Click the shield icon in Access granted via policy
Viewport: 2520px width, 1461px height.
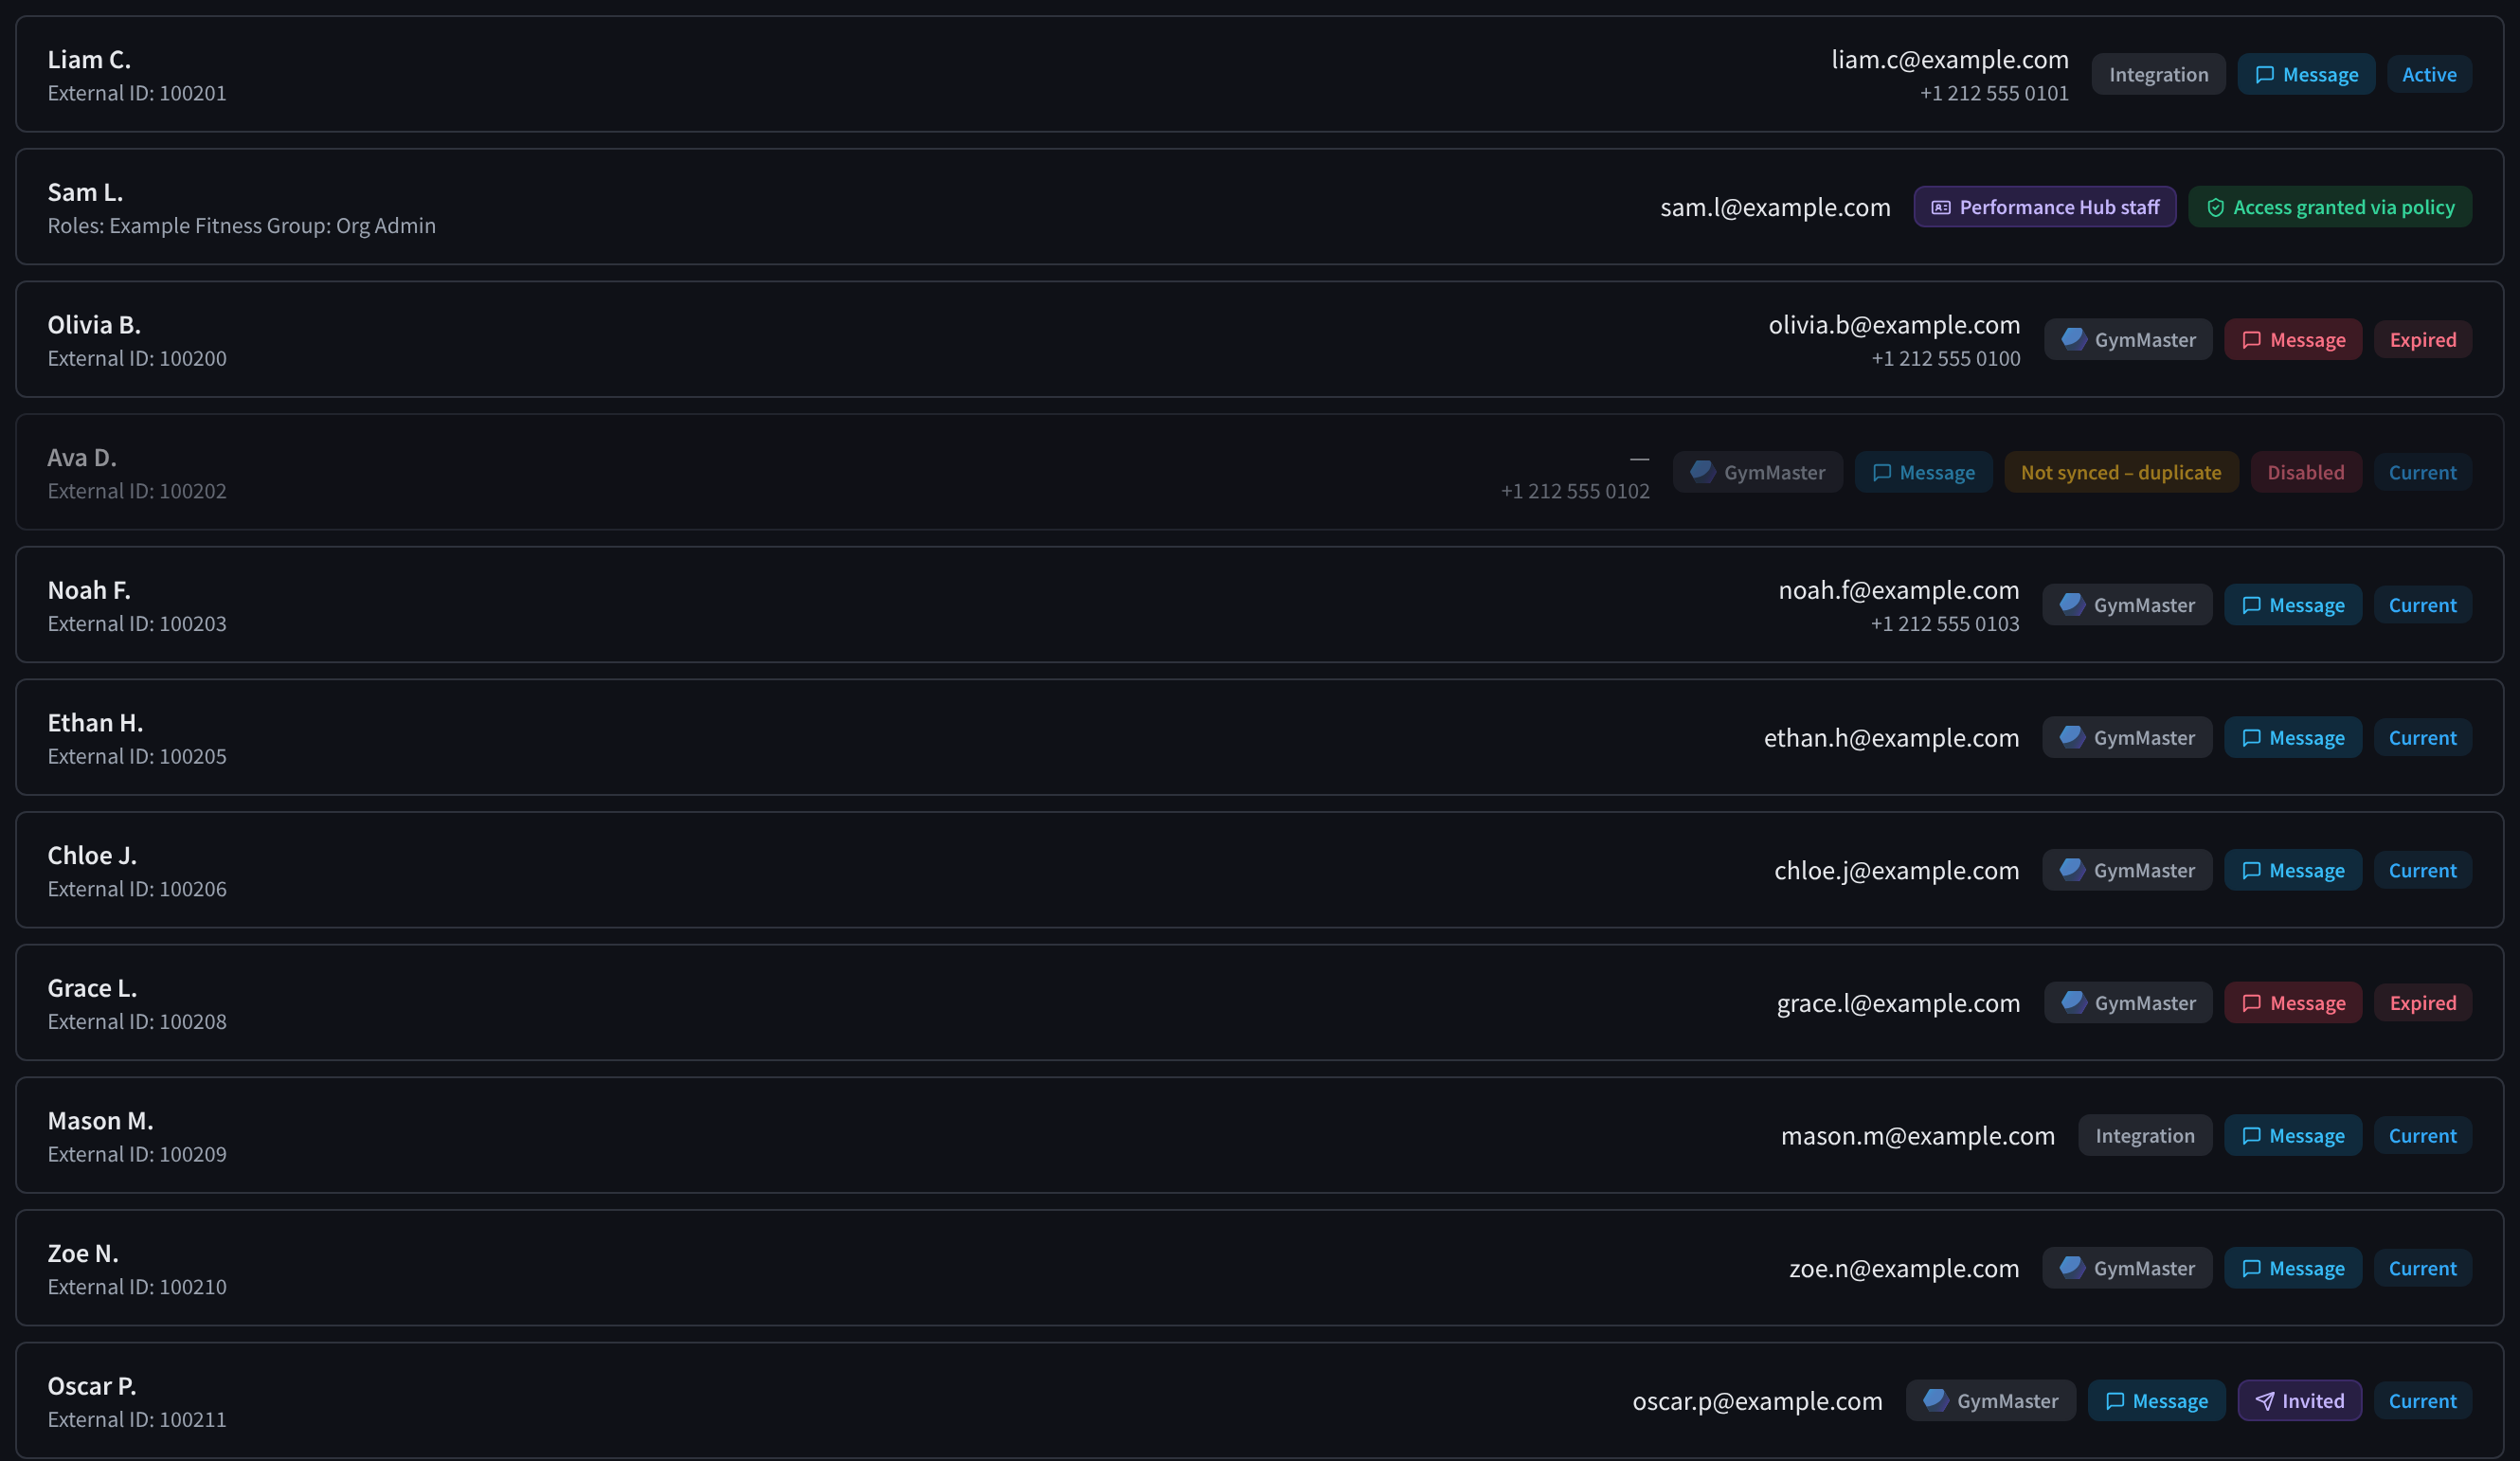point(2215,208)
